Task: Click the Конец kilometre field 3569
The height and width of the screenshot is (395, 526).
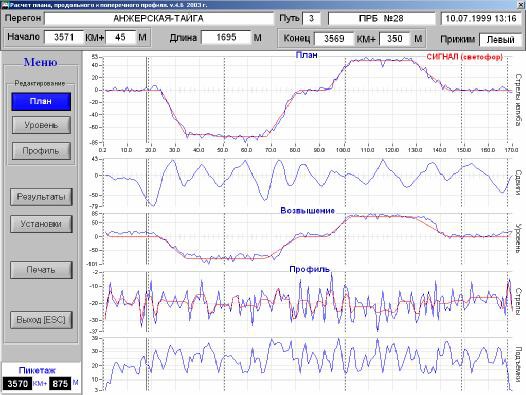Action: tap(334, 39)
